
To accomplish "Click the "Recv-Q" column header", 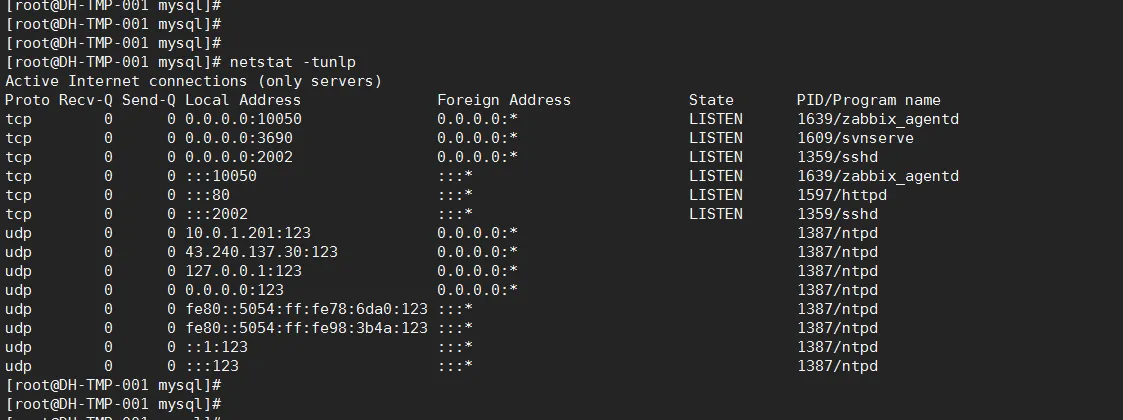I will [x=85, y=100].
